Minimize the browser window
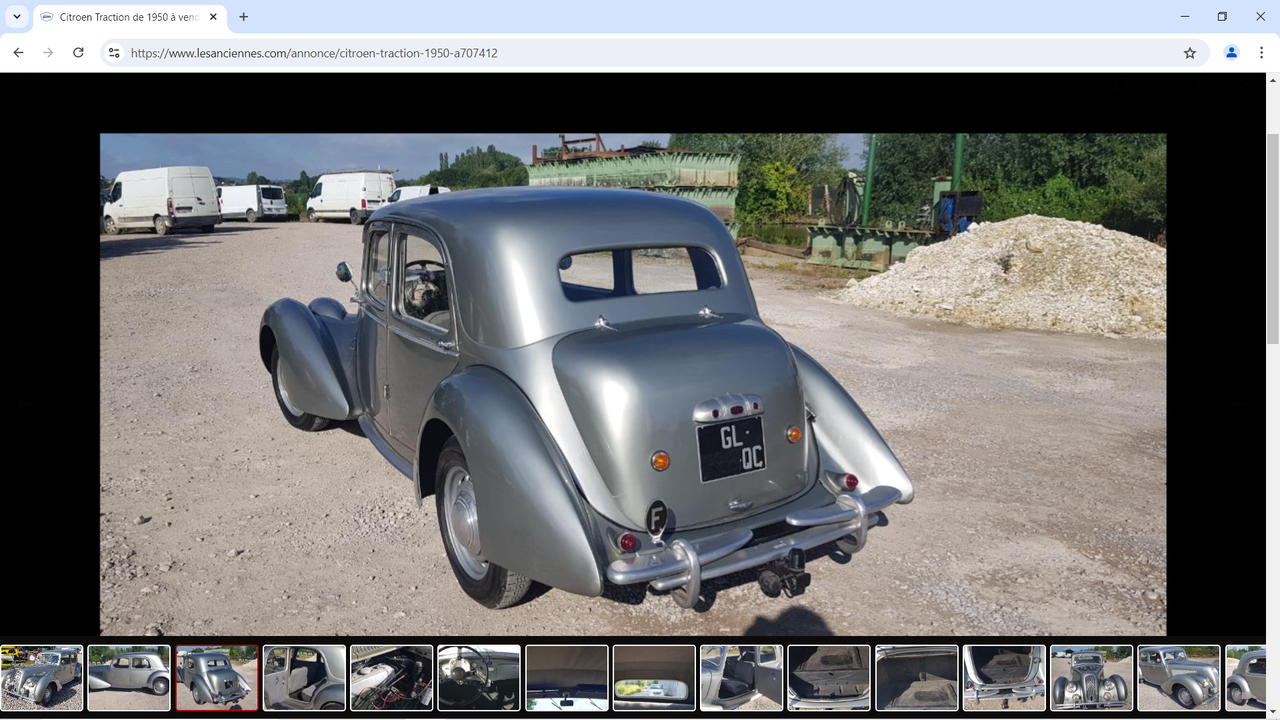 [1185, 17]
